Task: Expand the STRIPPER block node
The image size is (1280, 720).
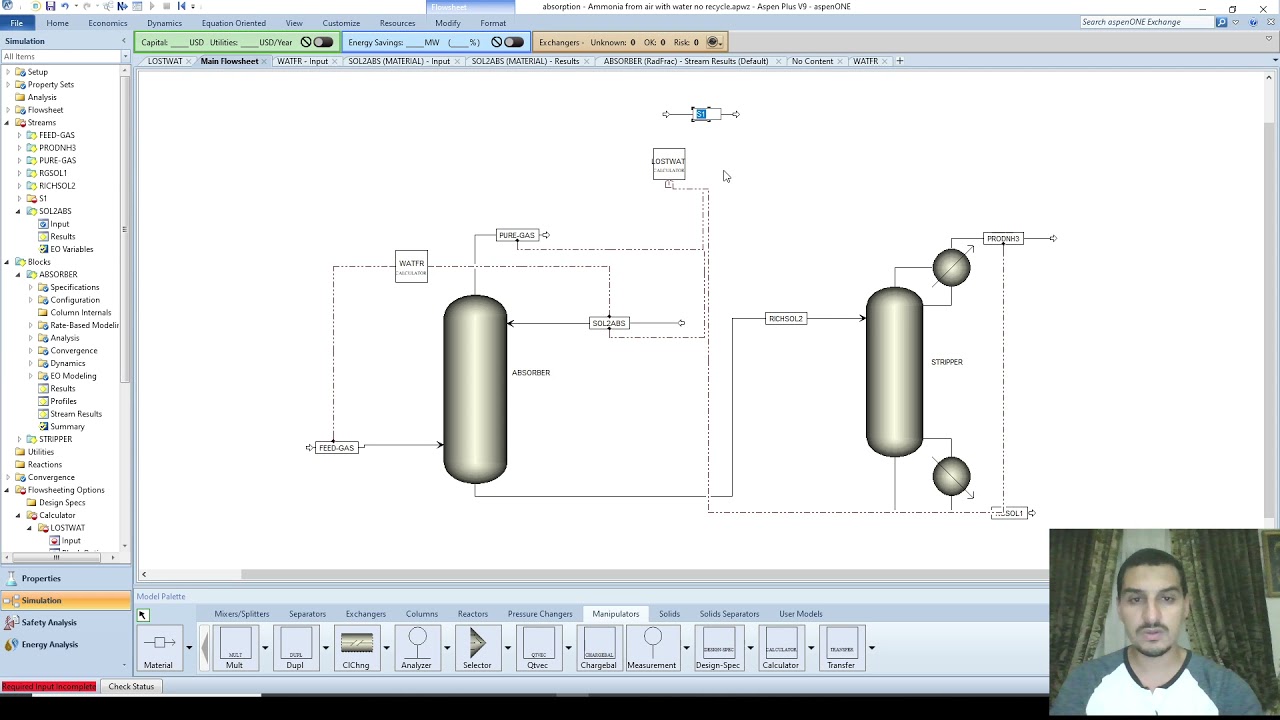Action: pos(19,439)
